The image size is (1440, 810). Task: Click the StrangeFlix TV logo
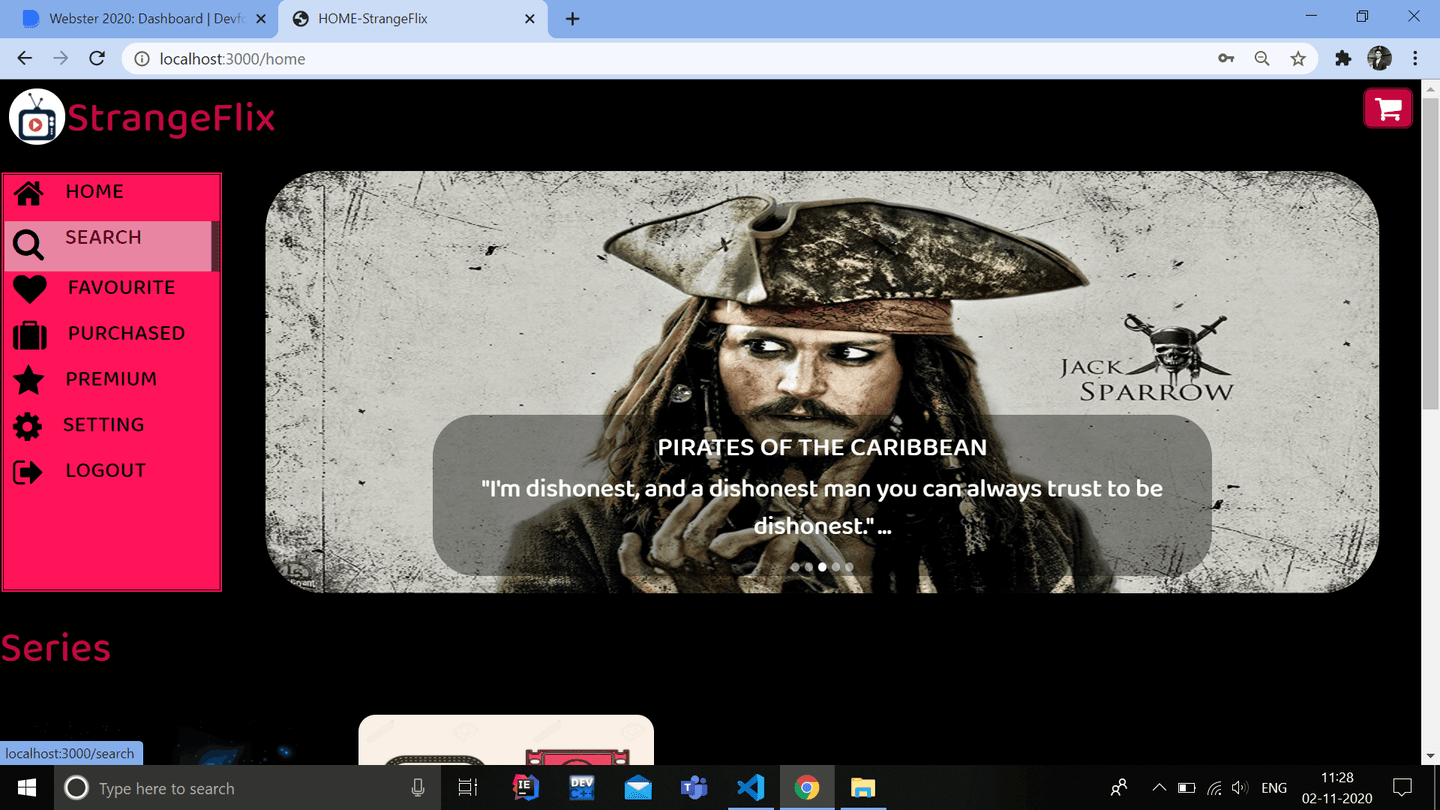click(x=37, y=117)
